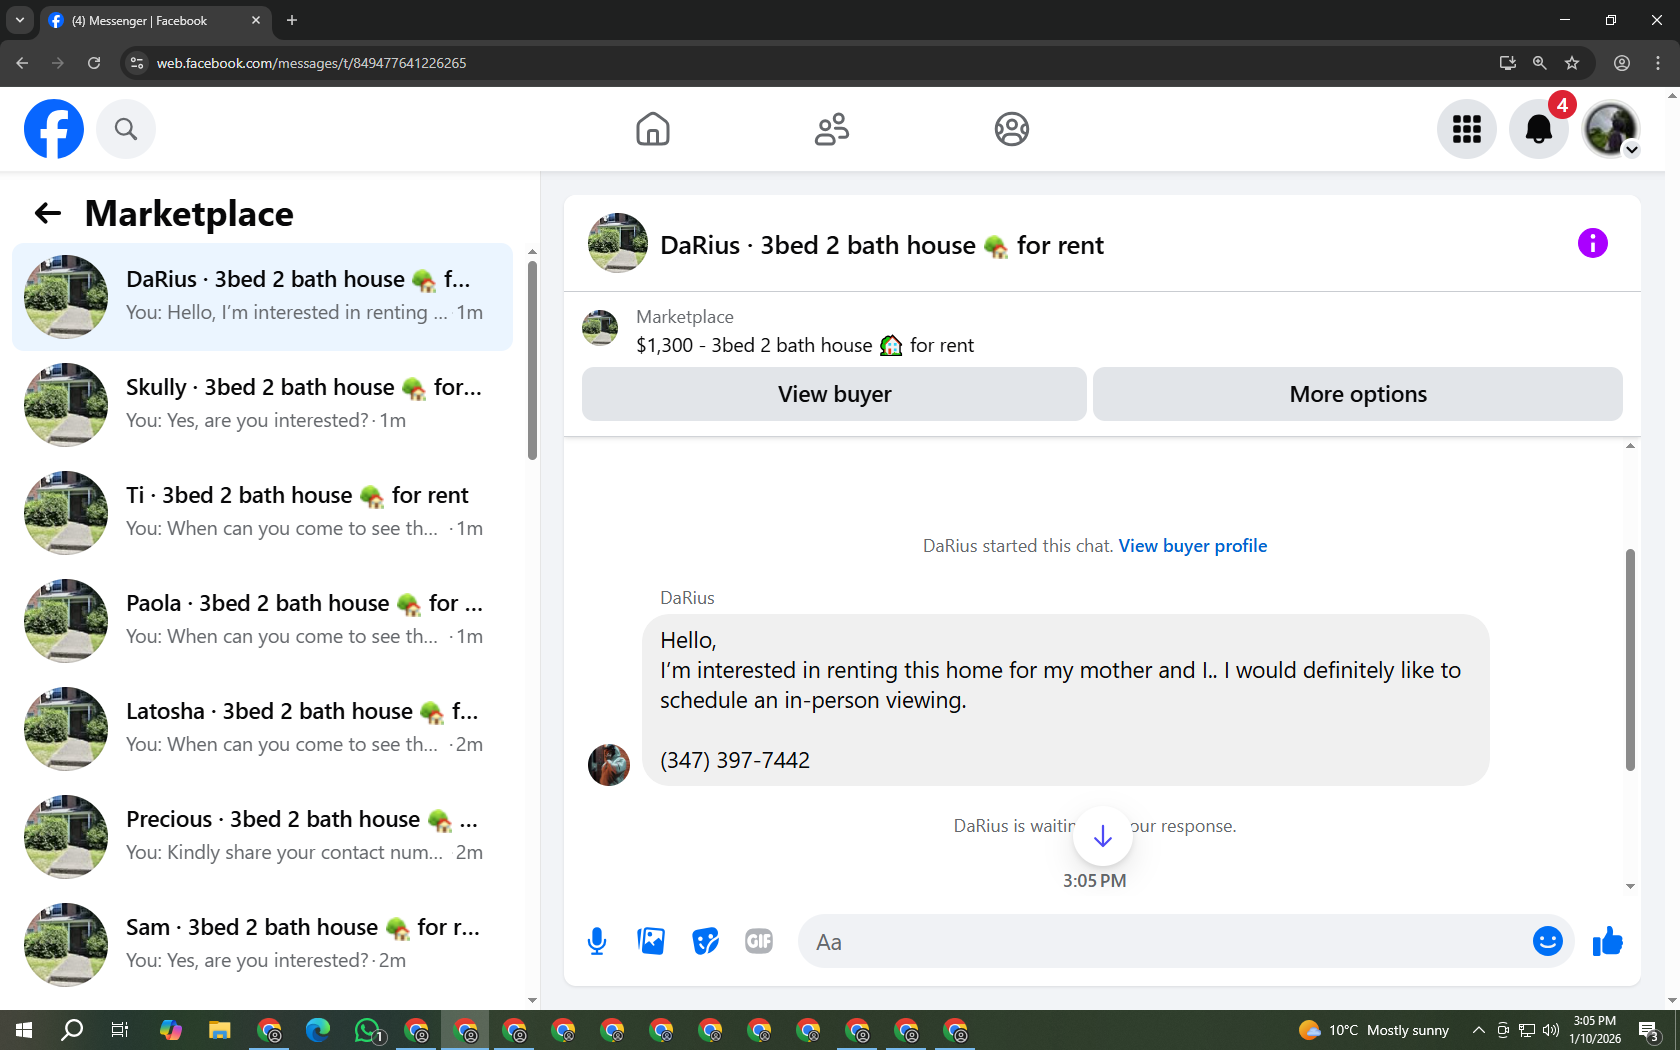1680x1050 pixels.
Task: Open Paola conversation in list
Action: click(262, 621)
